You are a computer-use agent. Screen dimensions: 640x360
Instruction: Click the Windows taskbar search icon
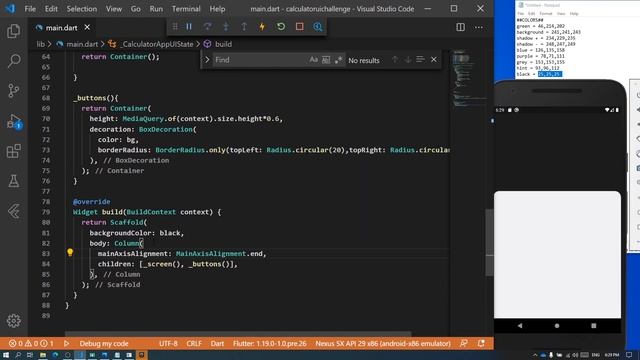[18, 355]
